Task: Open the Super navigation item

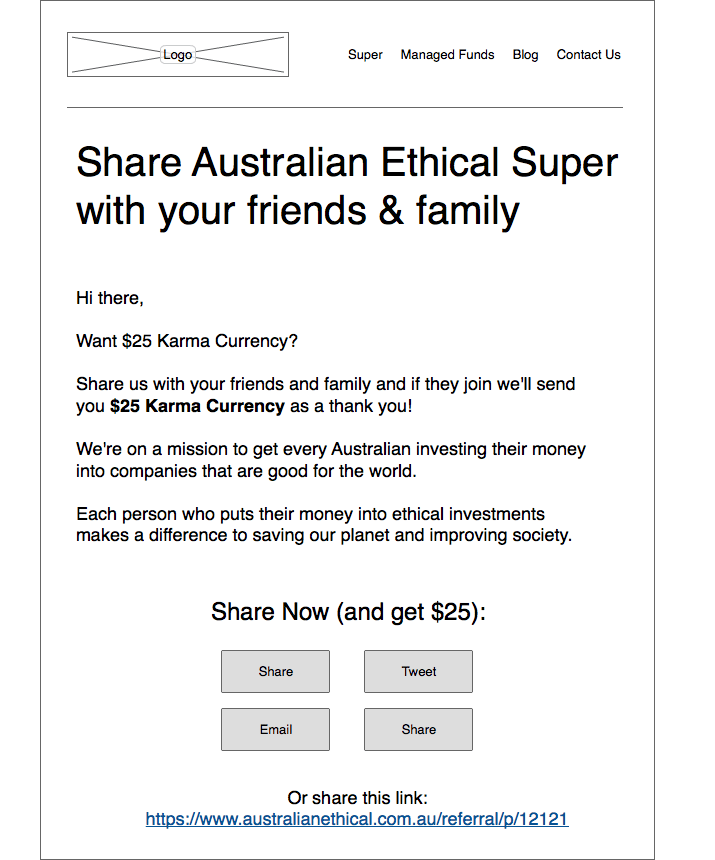Action: point(365,55)
